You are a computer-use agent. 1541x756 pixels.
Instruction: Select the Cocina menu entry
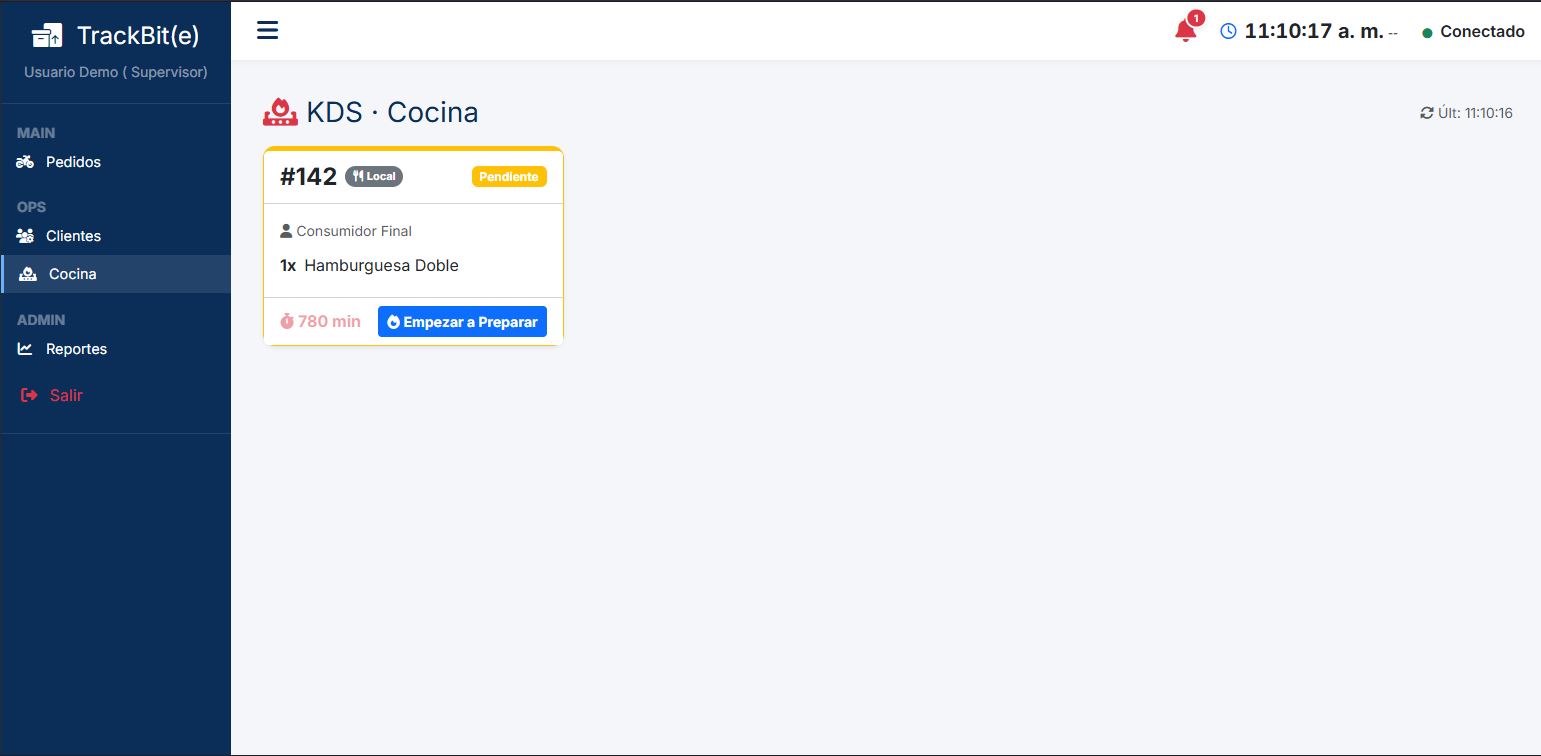[x=71, y=273]
